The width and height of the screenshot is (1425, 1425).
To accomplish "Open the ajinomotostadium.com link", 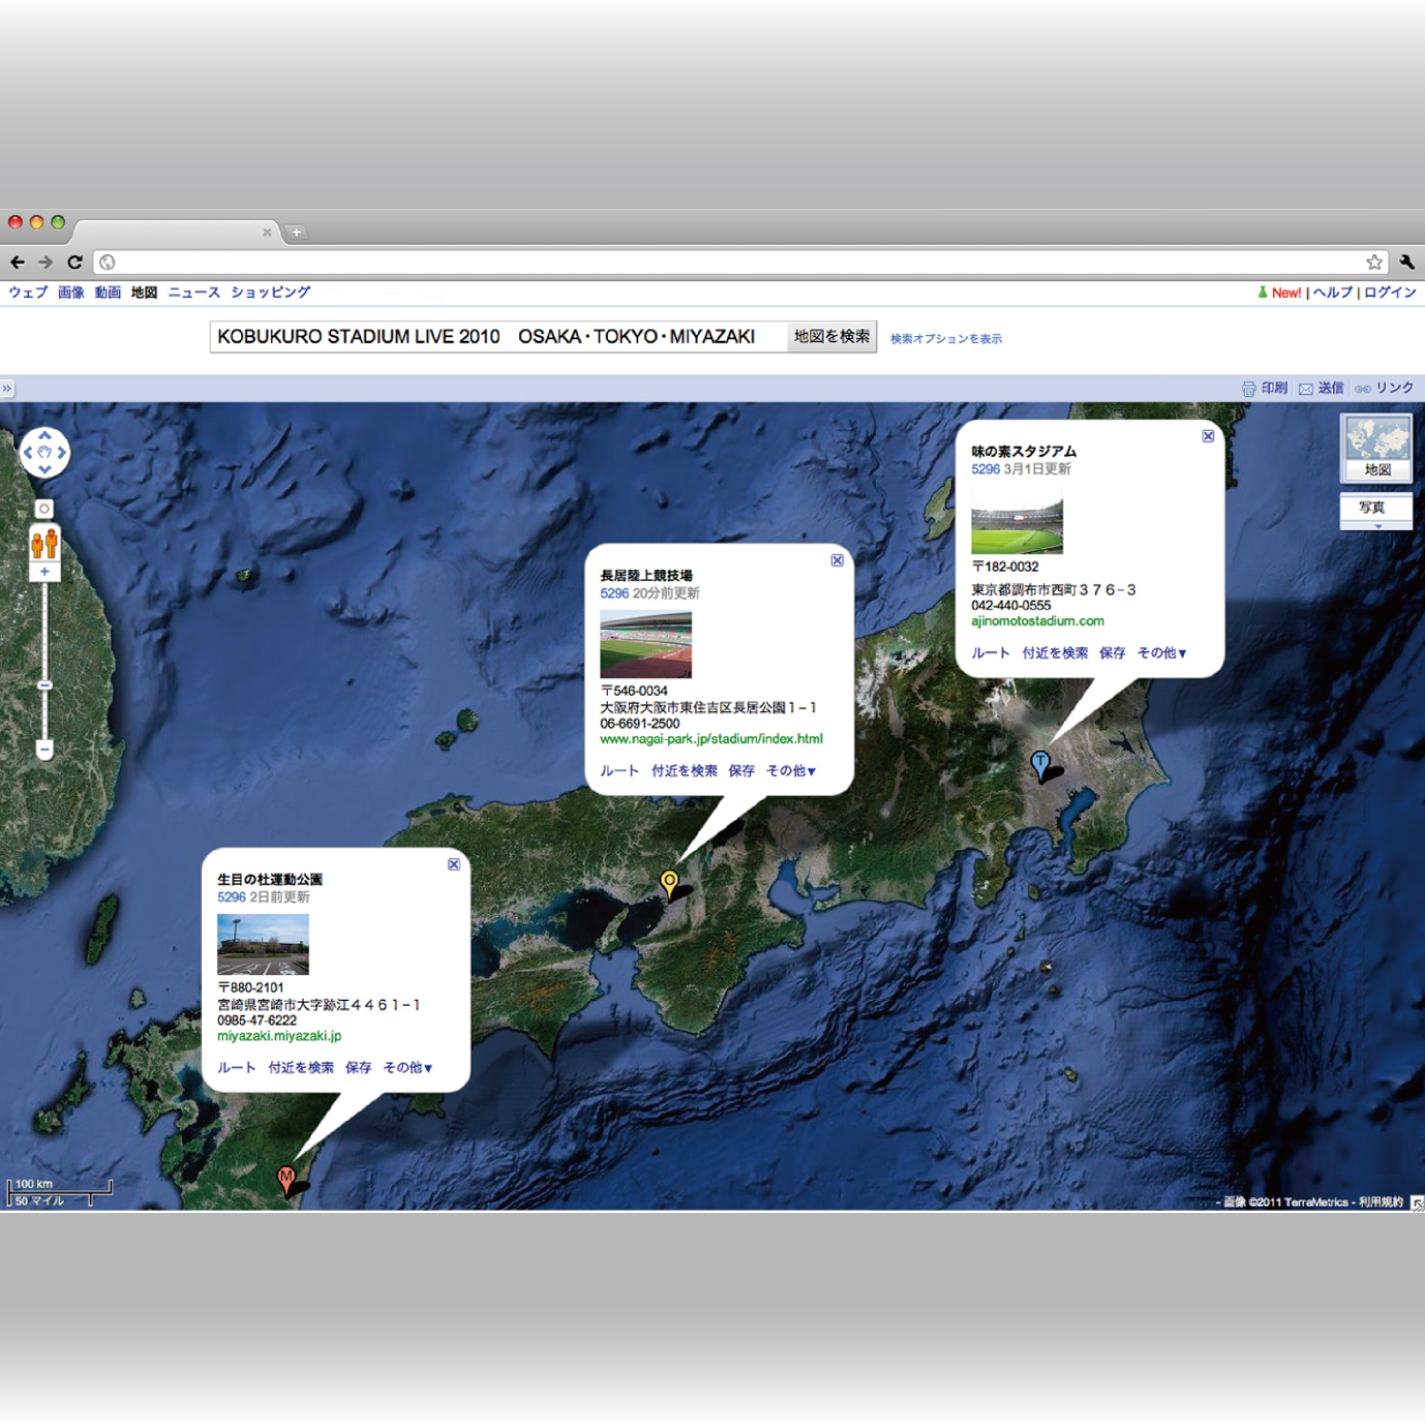I will tap(1037, 621).
